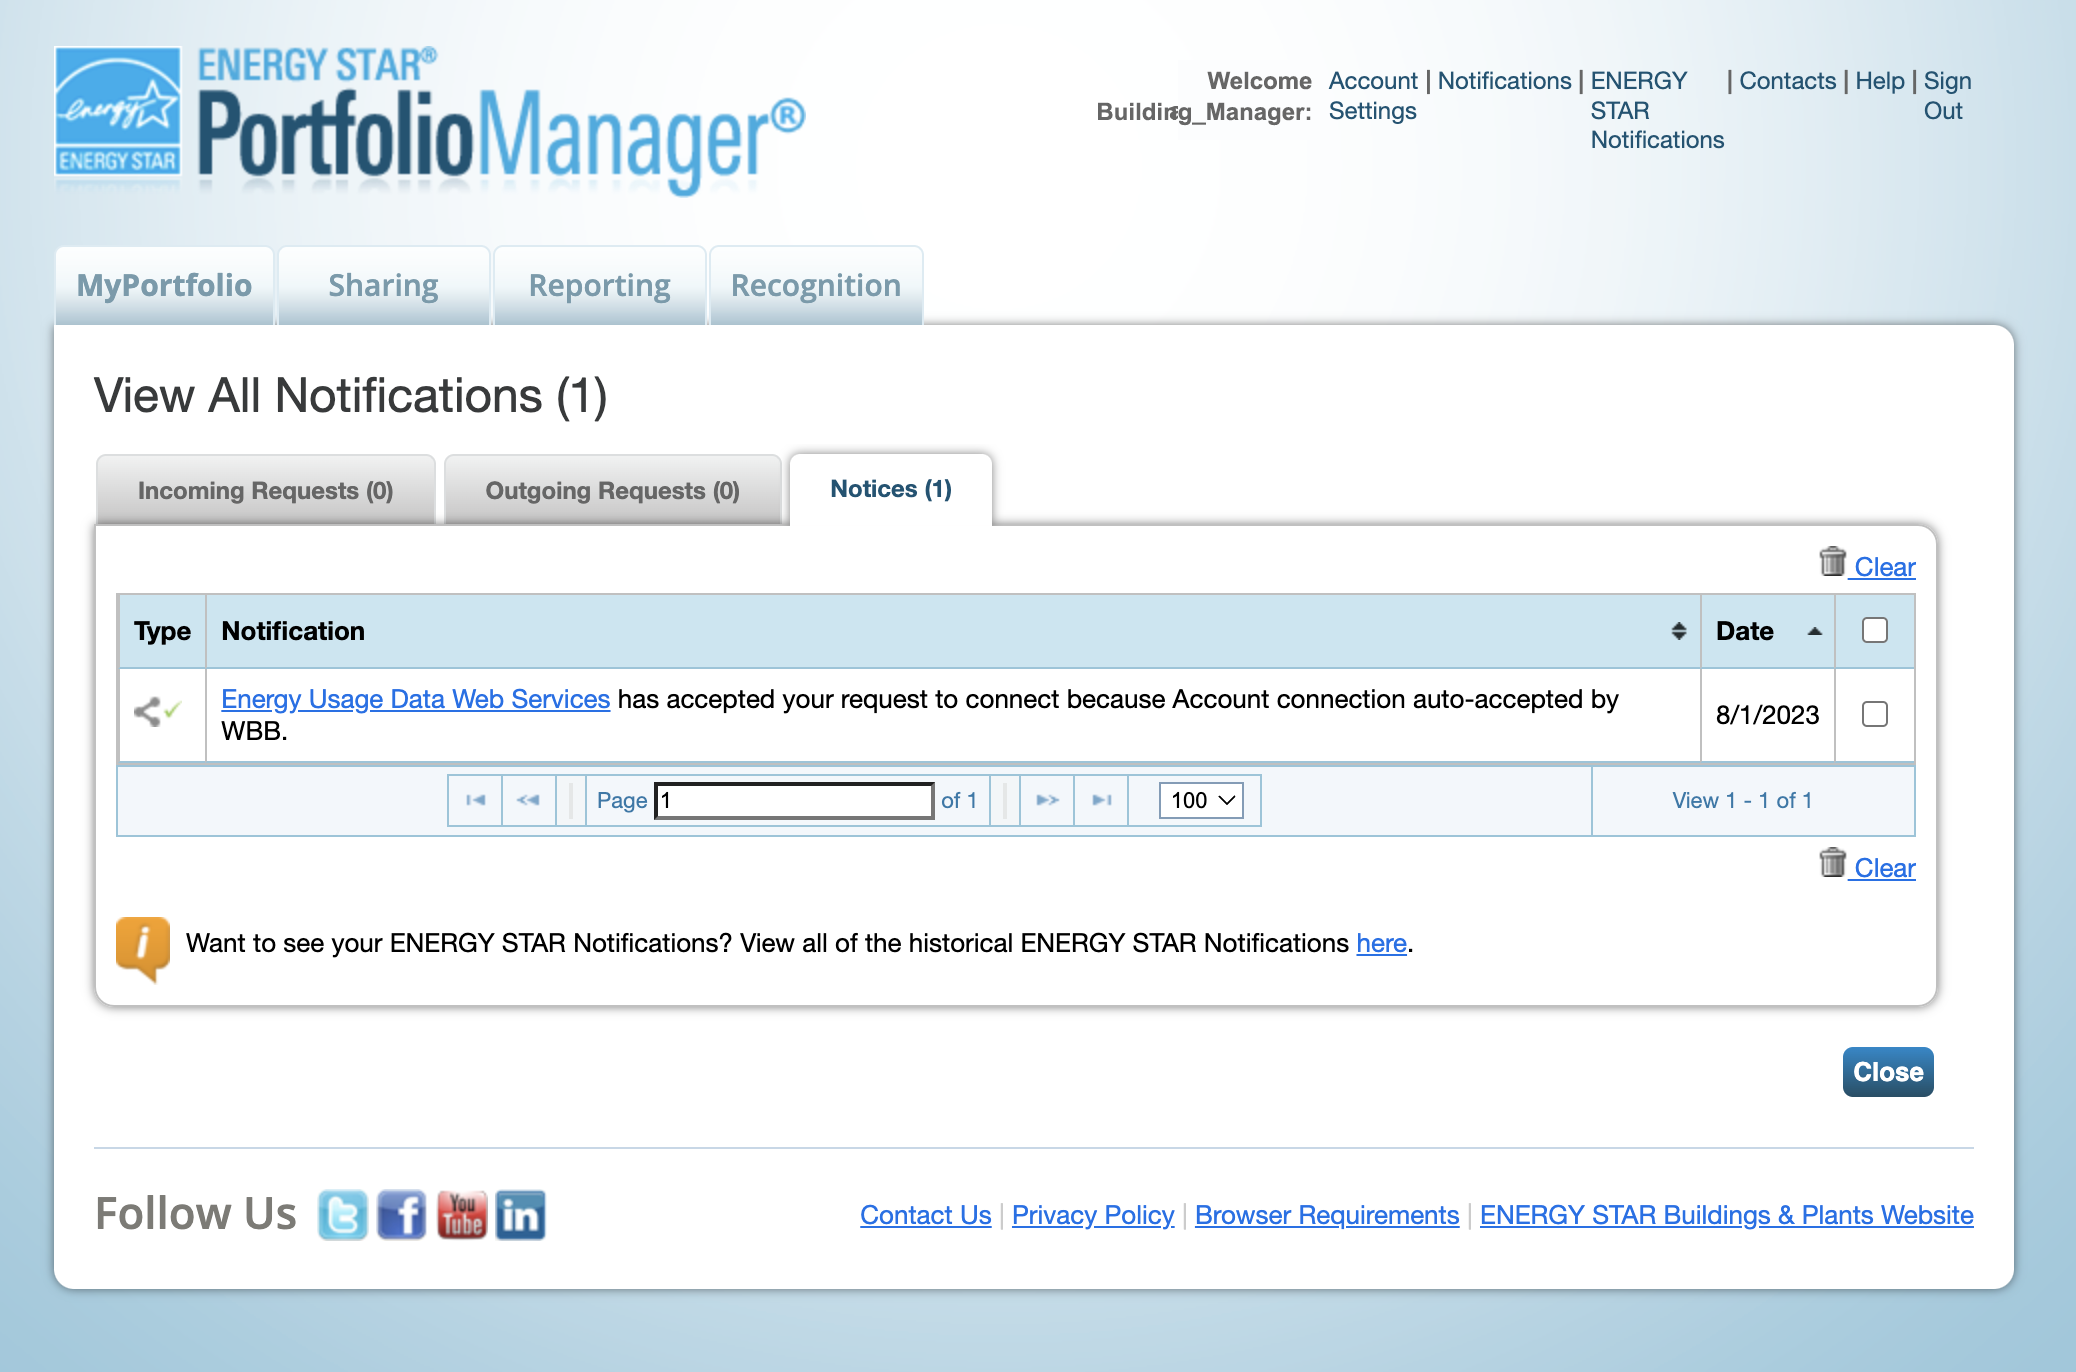Open Account Settings link
This screenshot has width=2076, height=1372.
click(x=1373, y=96)
